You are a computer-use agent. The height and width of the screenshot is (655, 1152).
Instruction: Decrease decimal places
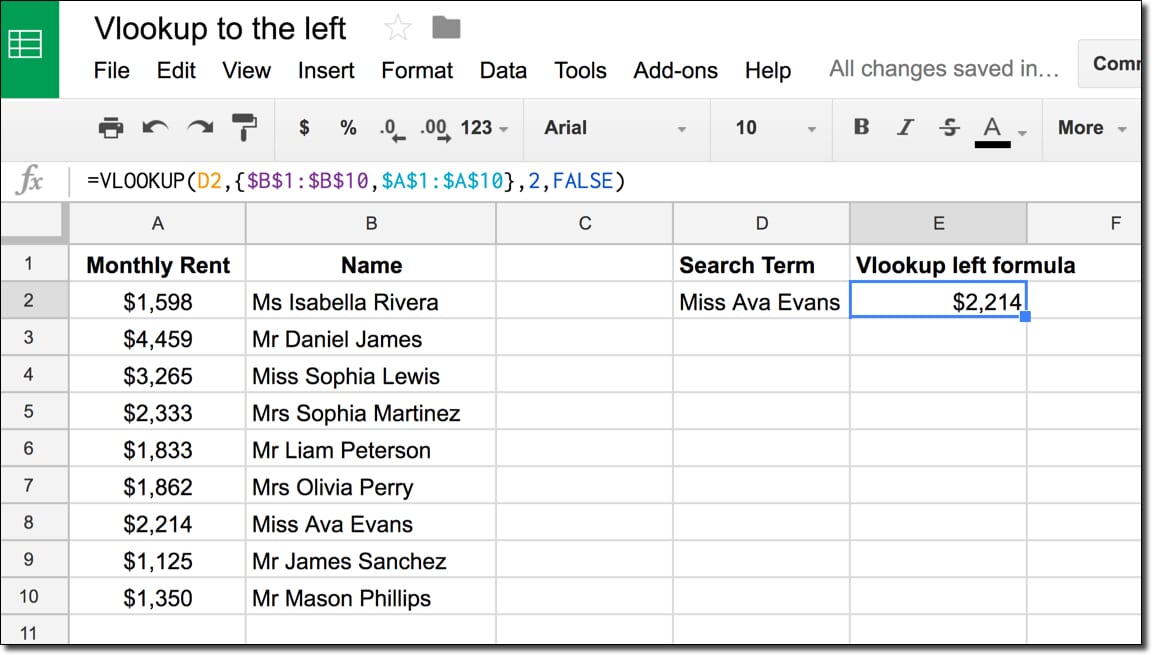coord(391,128)
